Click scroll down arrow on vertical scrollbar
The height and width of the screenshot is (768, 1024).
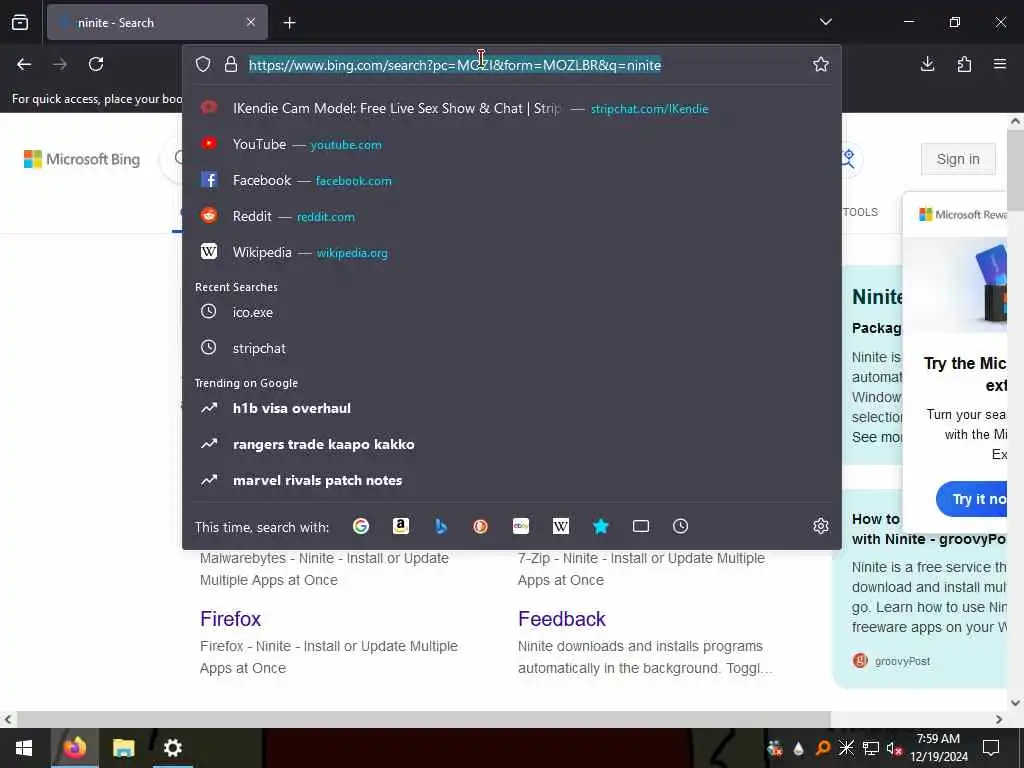[1016, 703]
